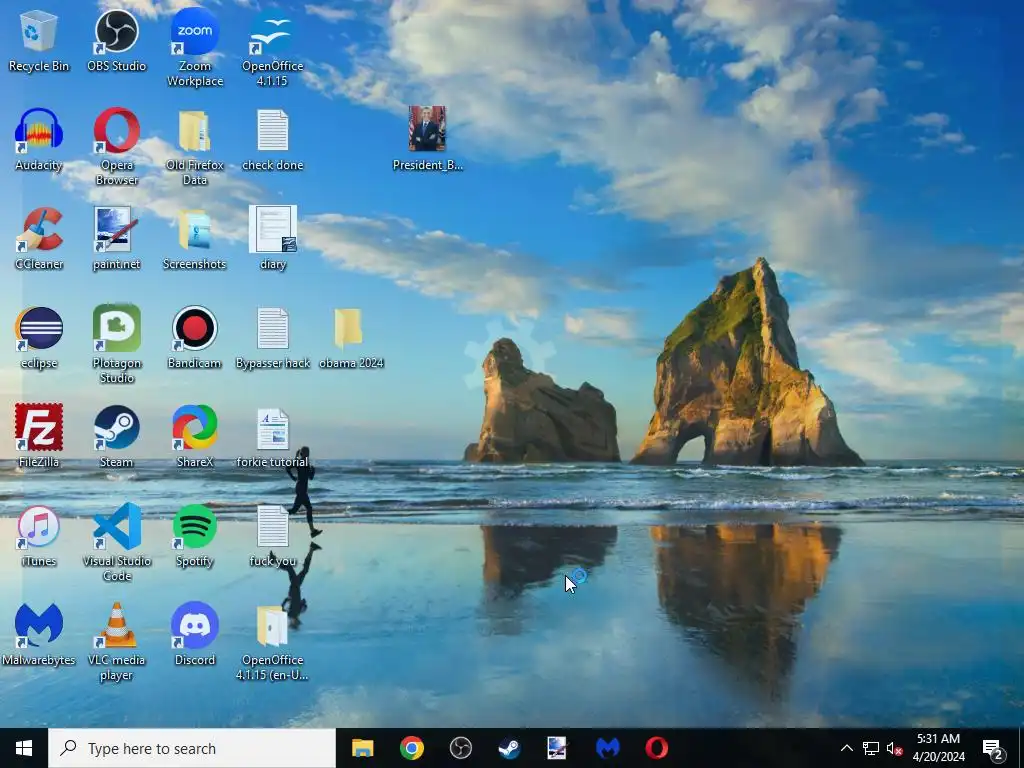Open Steam from the taskbar
Screen dimensions: 1024x768
(509, 748)
